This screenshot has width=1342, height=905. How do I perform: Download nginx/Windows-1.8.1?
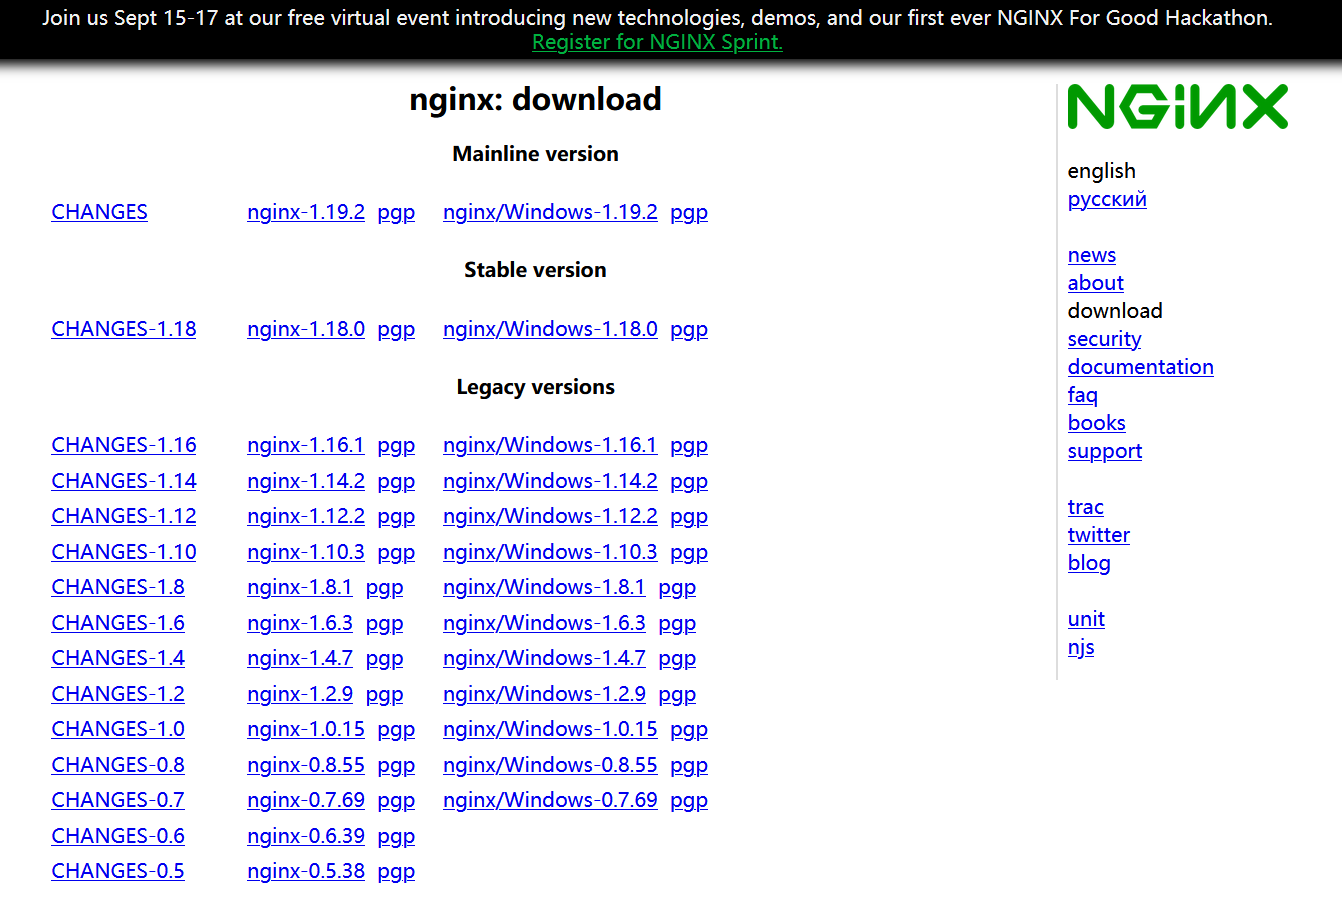pyautogui.click(x=544, y=587)
